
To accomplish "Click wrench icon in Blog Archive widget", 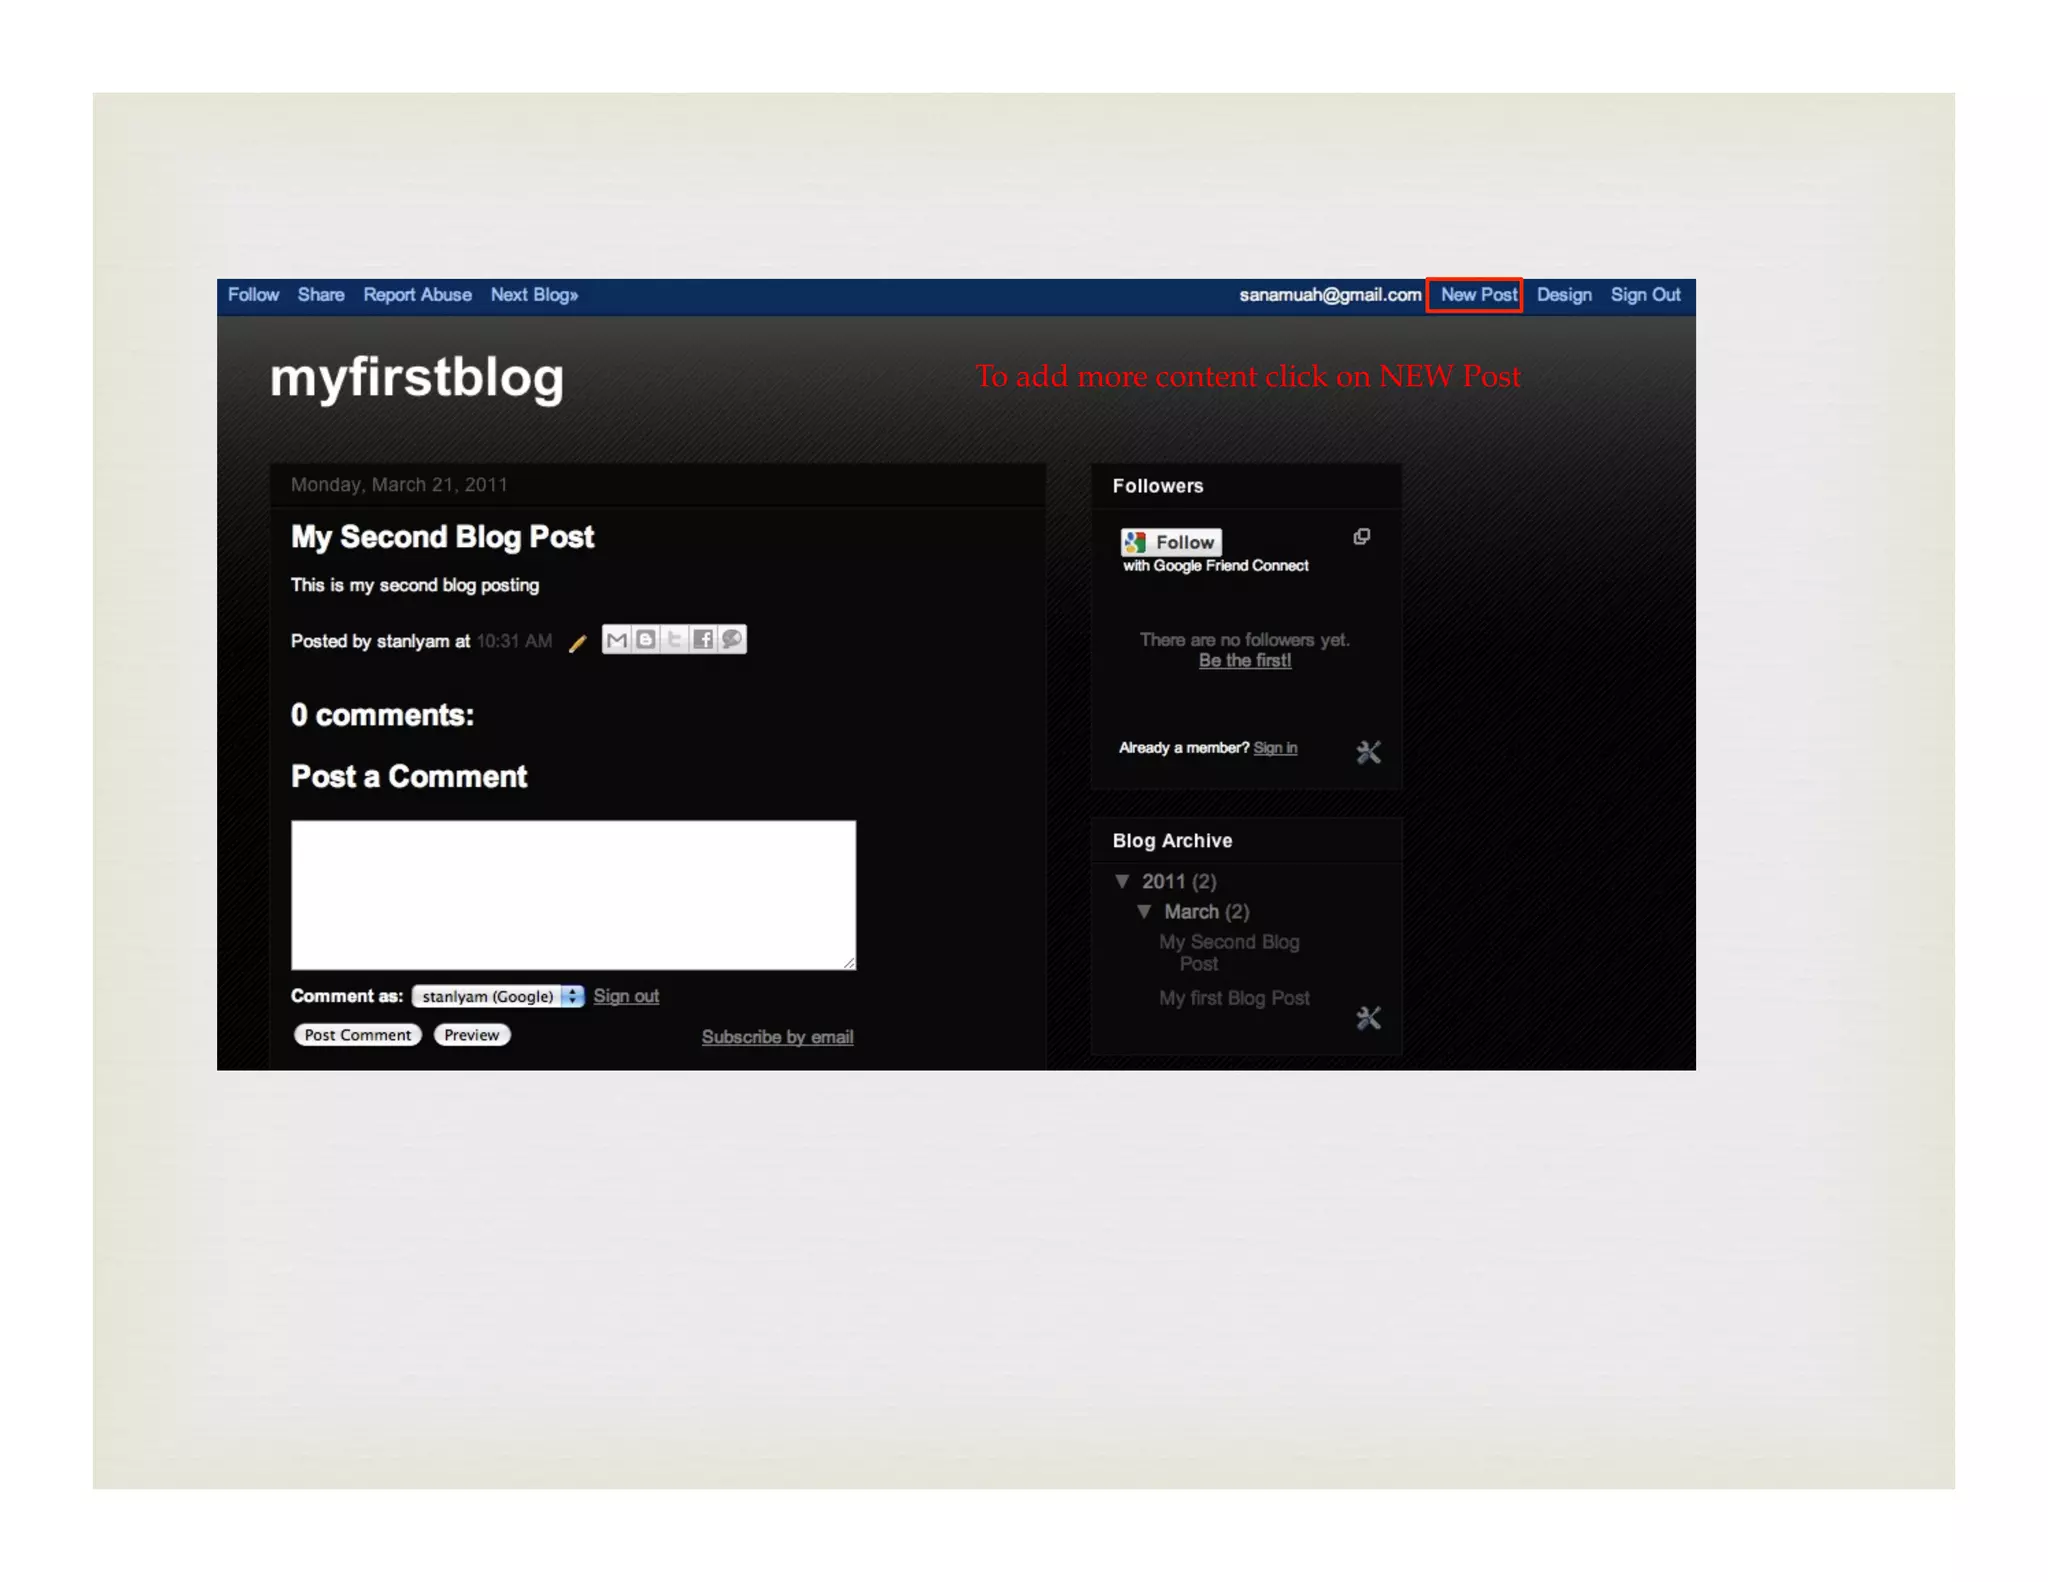I will pyautogui.click(x=1368, y=1018).
